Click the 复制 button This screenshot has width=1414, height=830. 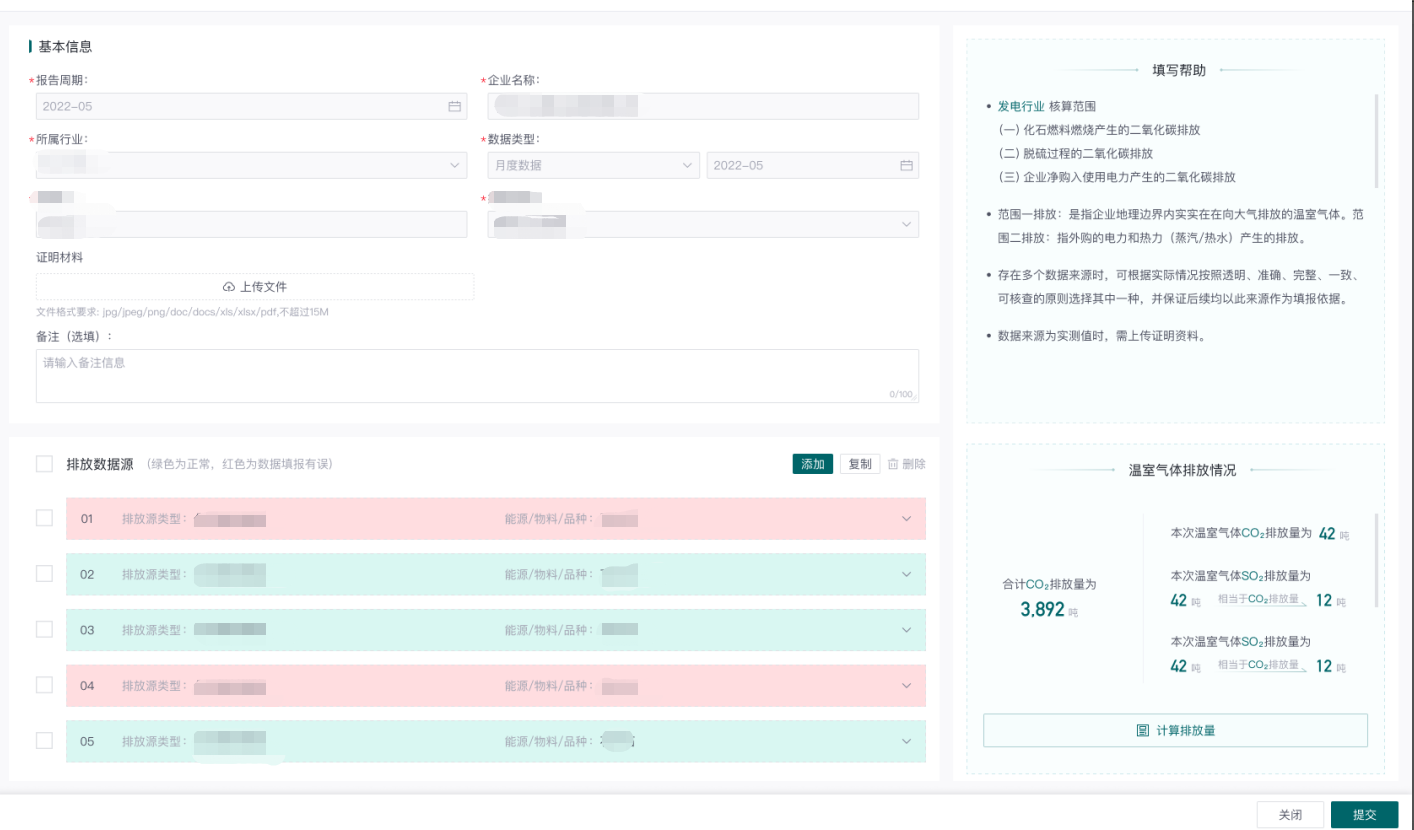click(860, 464)
